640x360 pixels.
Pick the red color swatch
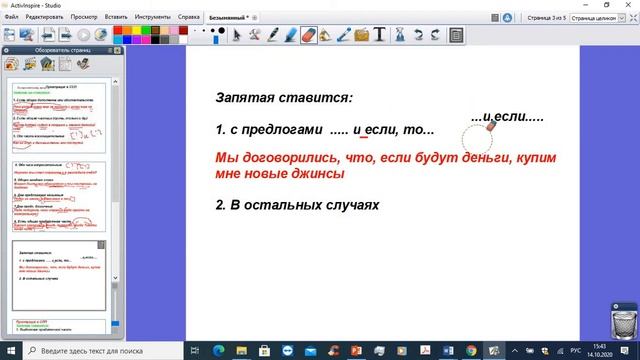(x=118, y=31)
